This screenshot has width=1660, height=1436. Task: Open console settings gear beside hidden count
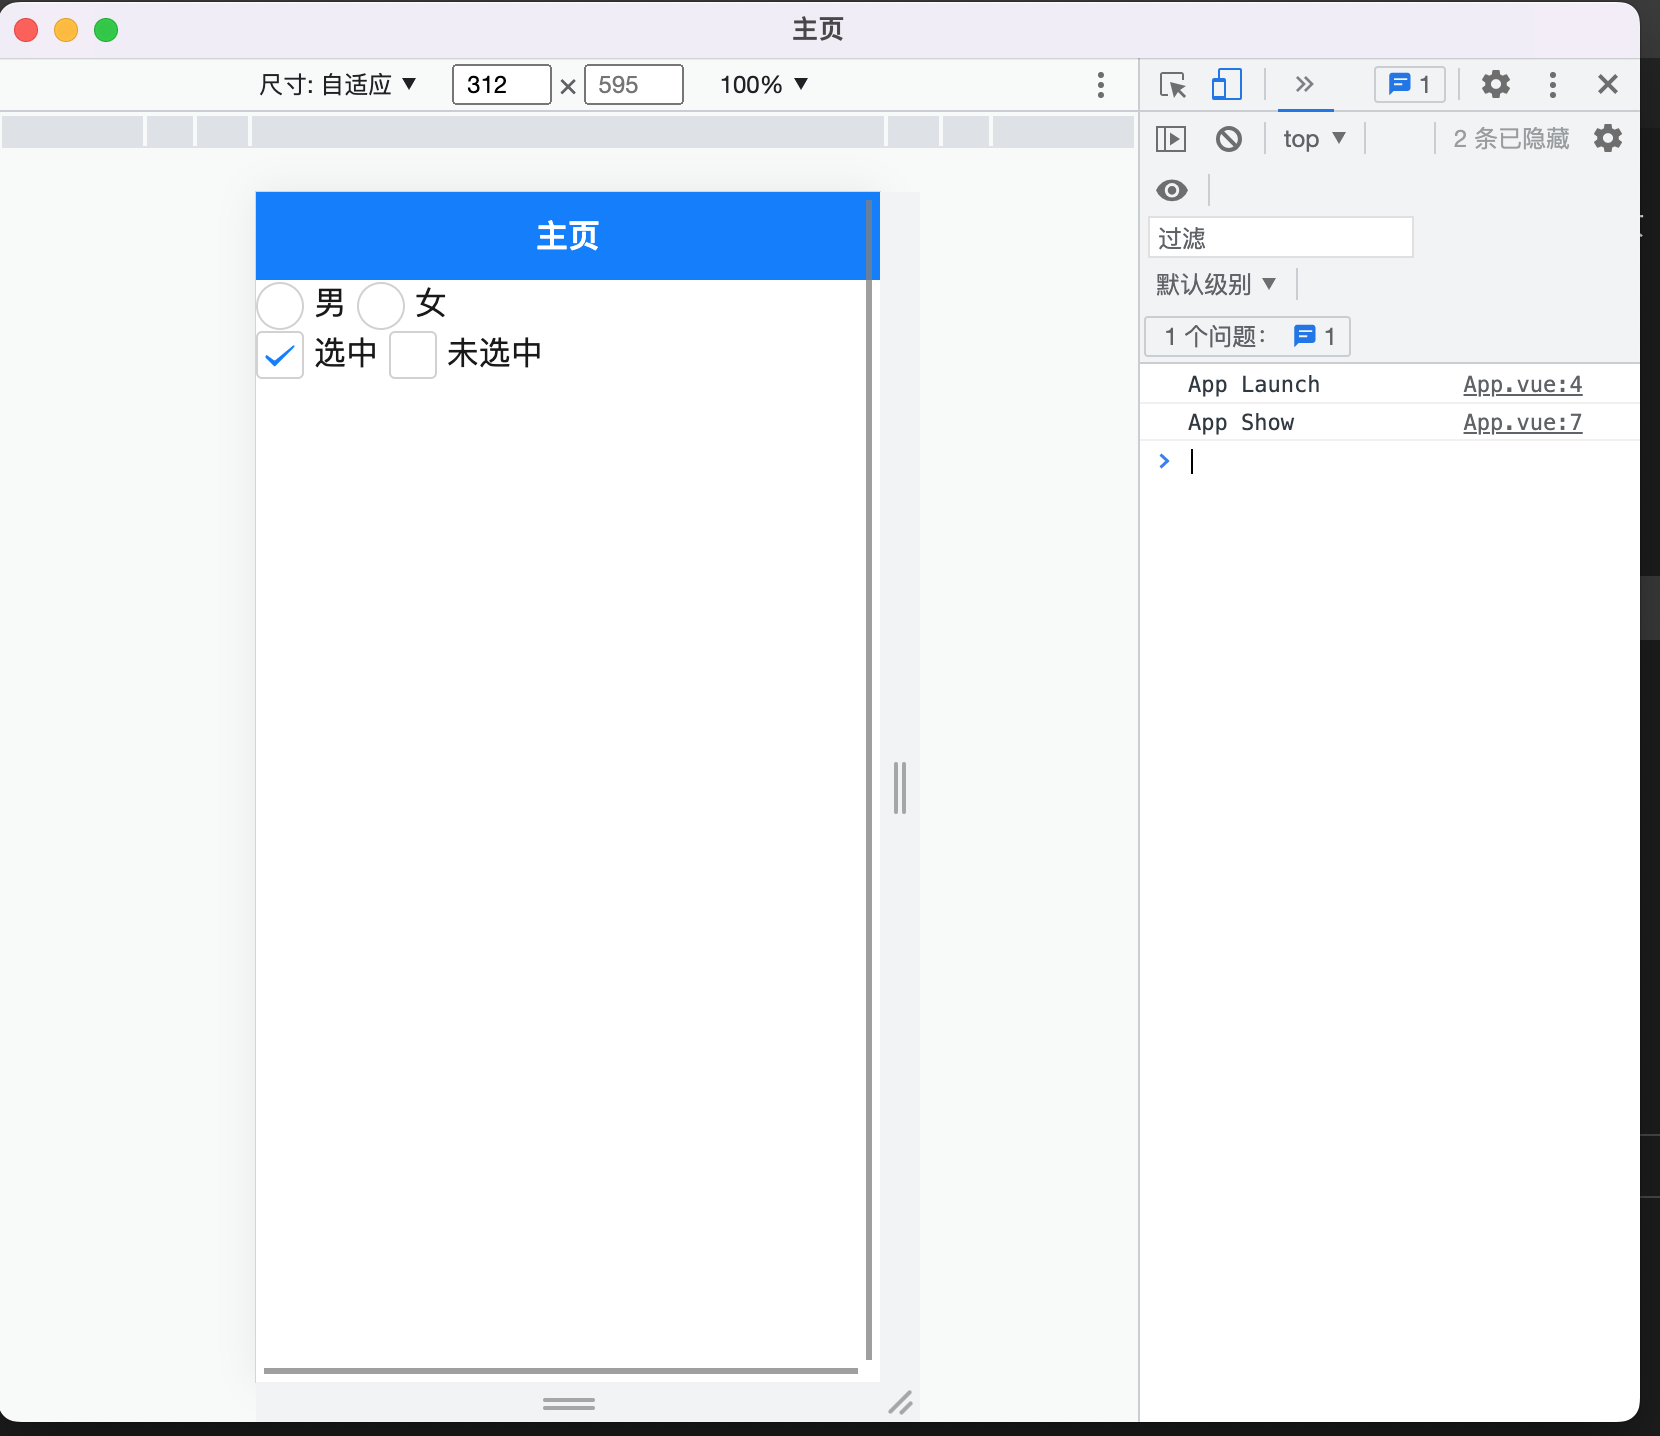point(1608,138)
